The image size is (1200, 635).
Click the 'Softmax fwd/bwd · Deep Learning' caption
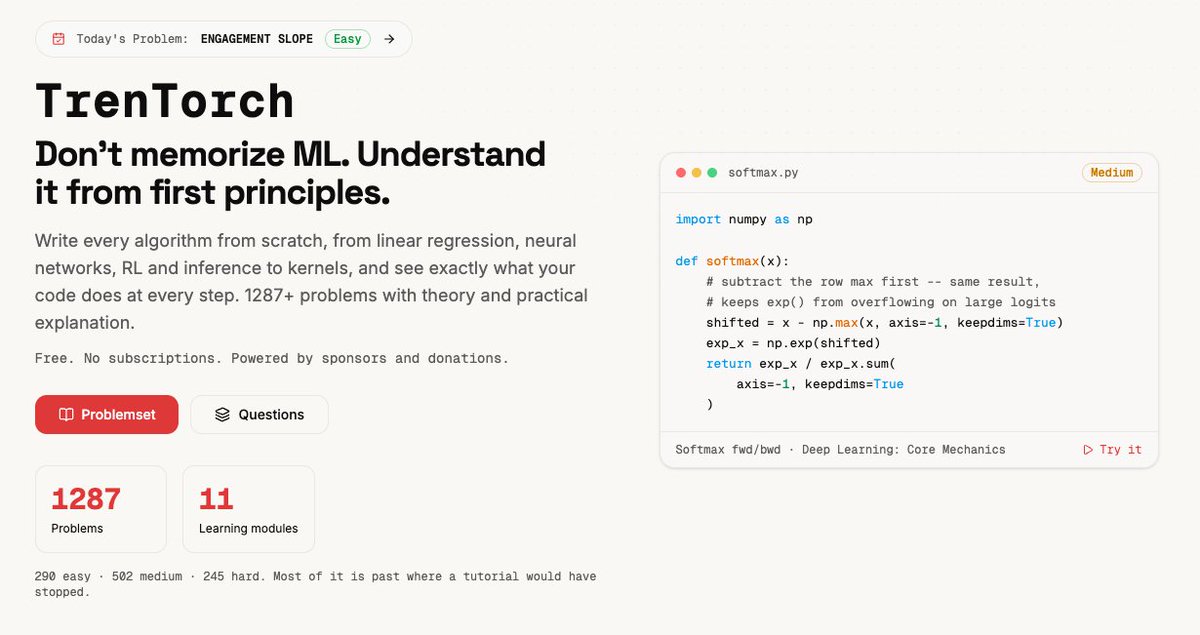click(840, 450)
